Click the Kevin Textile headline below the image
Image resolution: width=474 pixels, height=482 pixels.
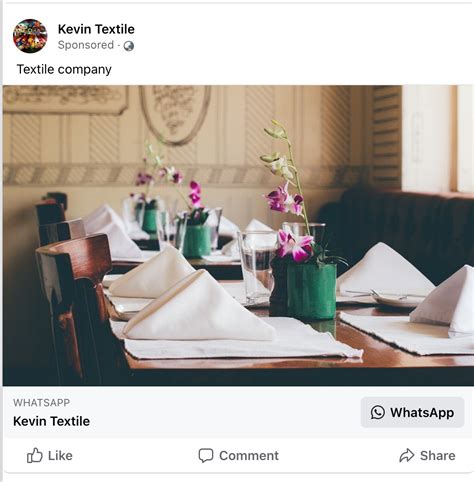pyautogui.click(x=51, y=421)
